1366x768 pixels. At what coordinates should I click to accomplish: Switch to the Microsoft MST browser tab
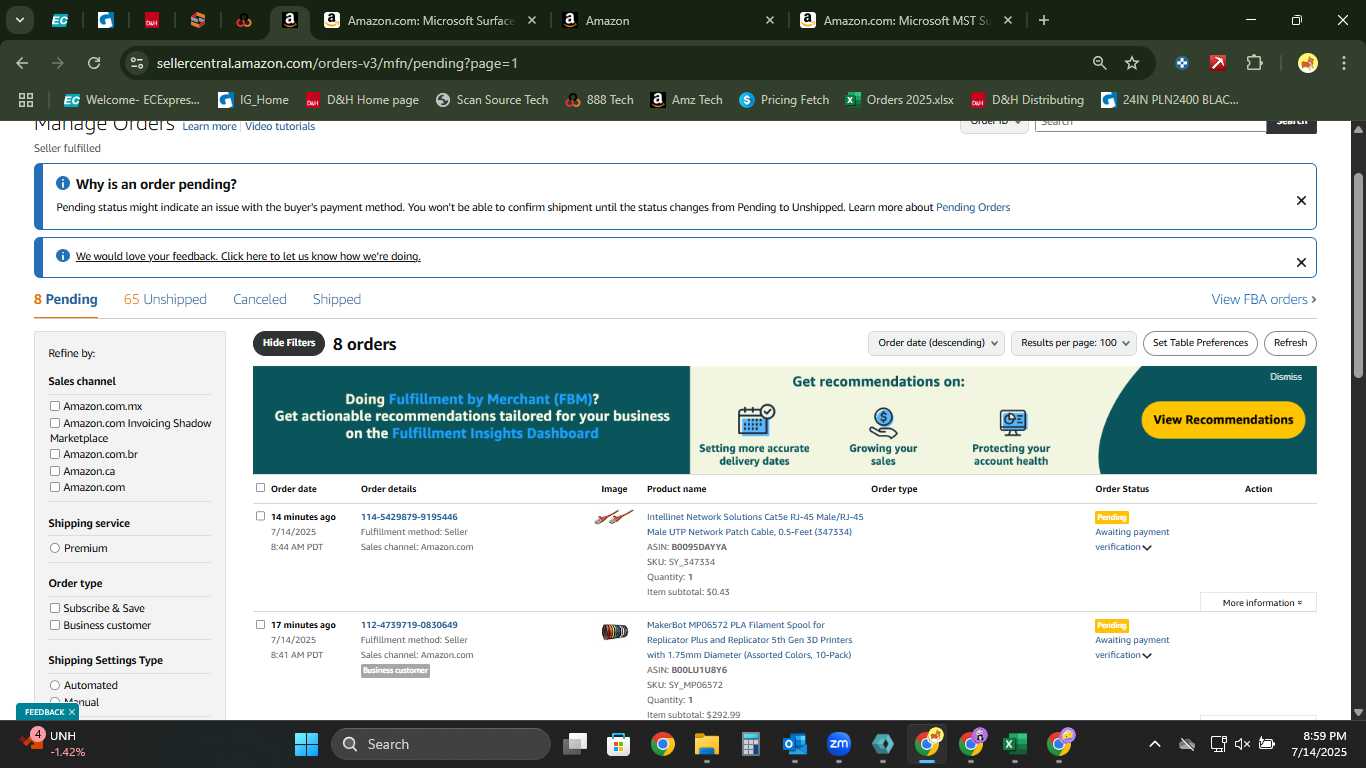click(906, 20)
